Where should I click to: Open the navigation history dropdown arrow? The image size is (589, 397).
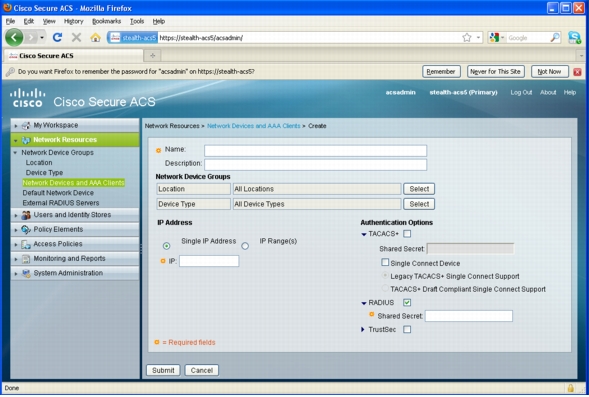point(42,38)
